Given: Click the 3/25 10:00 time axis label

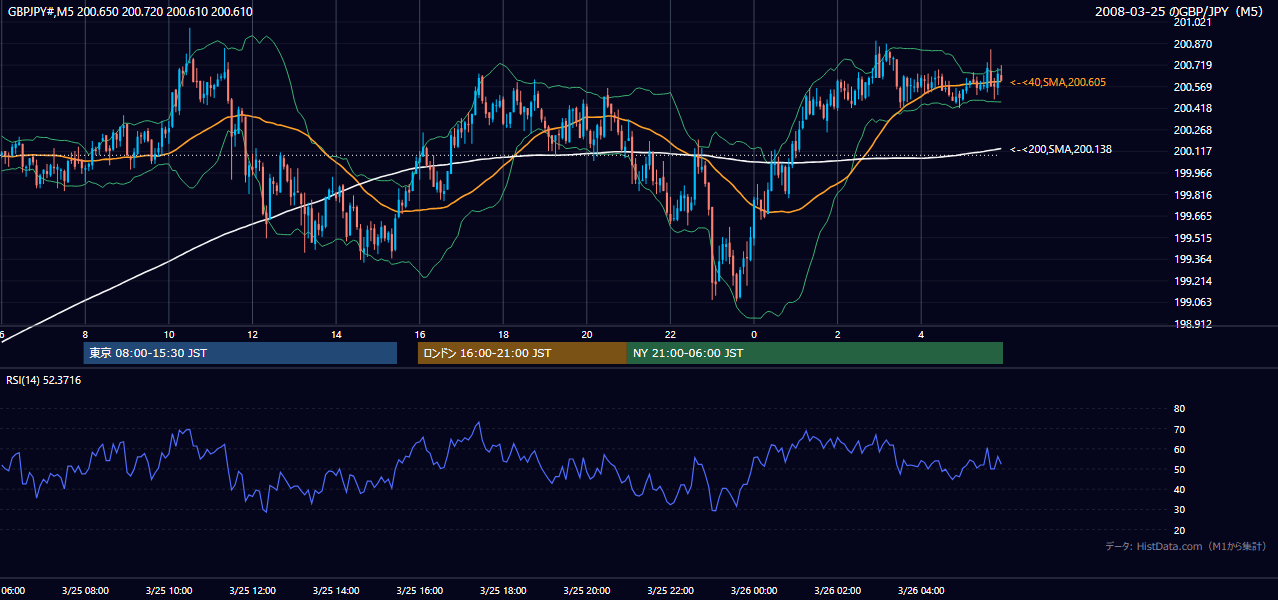Looking at the screenshot, I should 169,591.
